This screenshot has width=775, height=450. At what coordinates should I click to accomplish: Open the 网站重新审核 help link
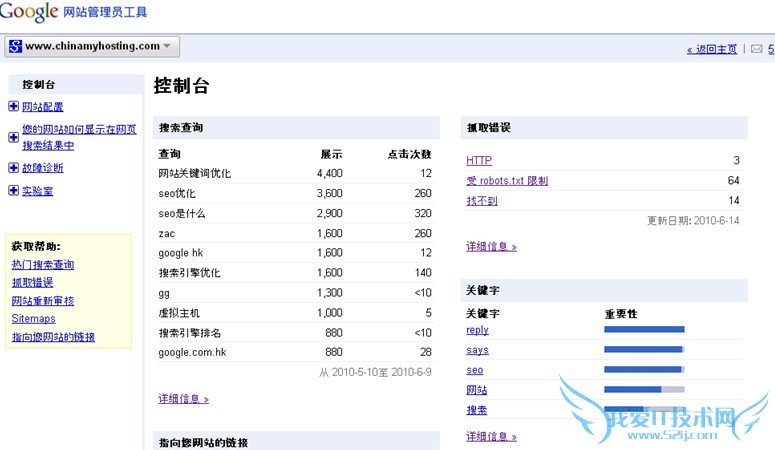(x=43, y=301)
